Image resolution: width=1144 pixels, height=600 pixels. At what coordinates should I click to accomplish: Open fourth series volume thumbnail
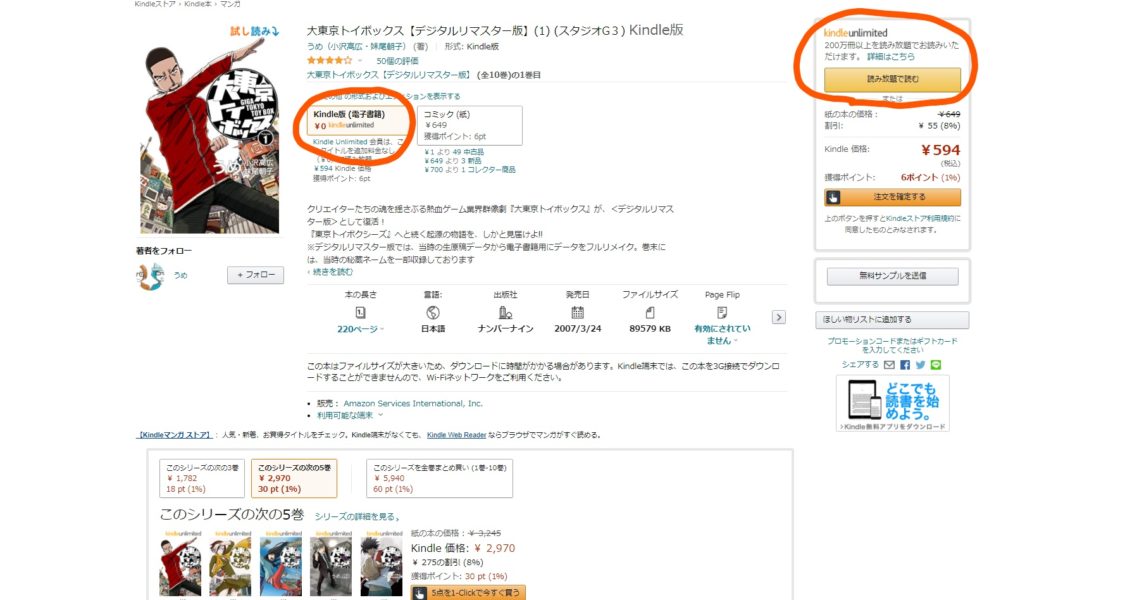click(x=331, y=564)
